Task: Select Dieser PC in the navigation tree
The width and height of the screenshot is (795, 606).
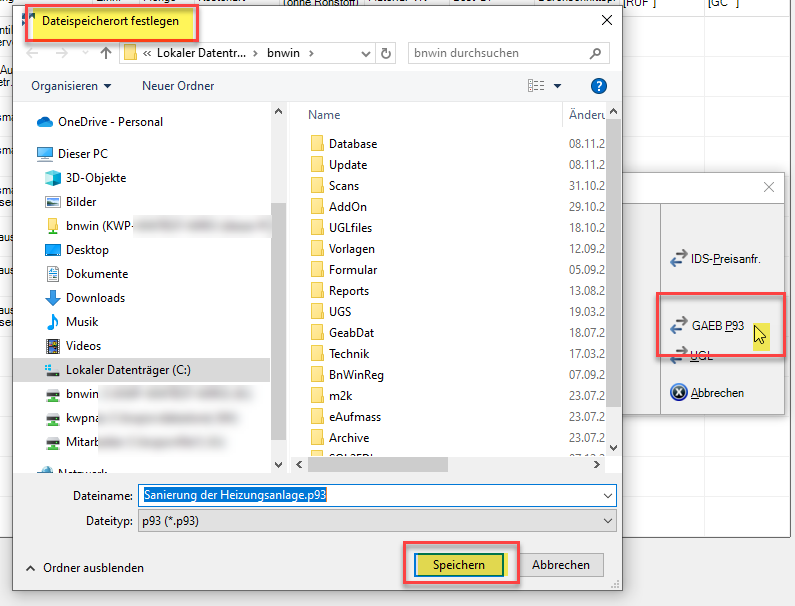Action: coord(83,153)
